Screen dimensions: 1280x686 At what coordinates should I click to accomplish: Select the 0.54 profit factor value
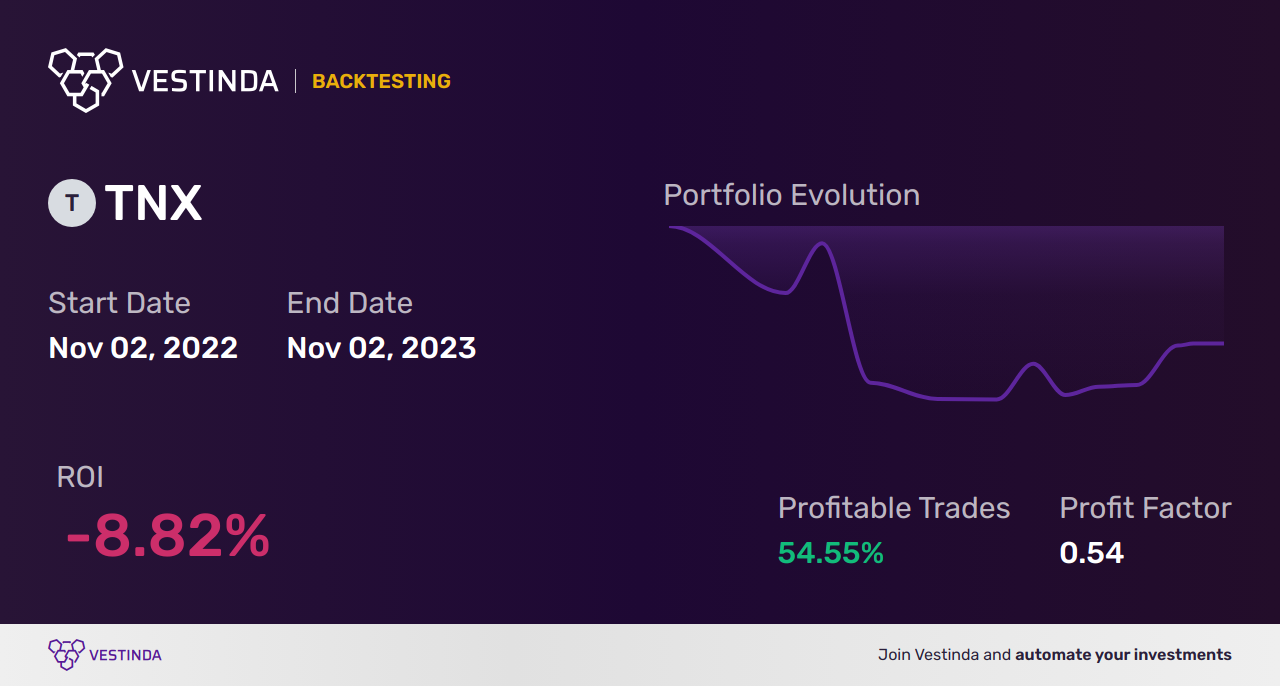pos(1091,553)
